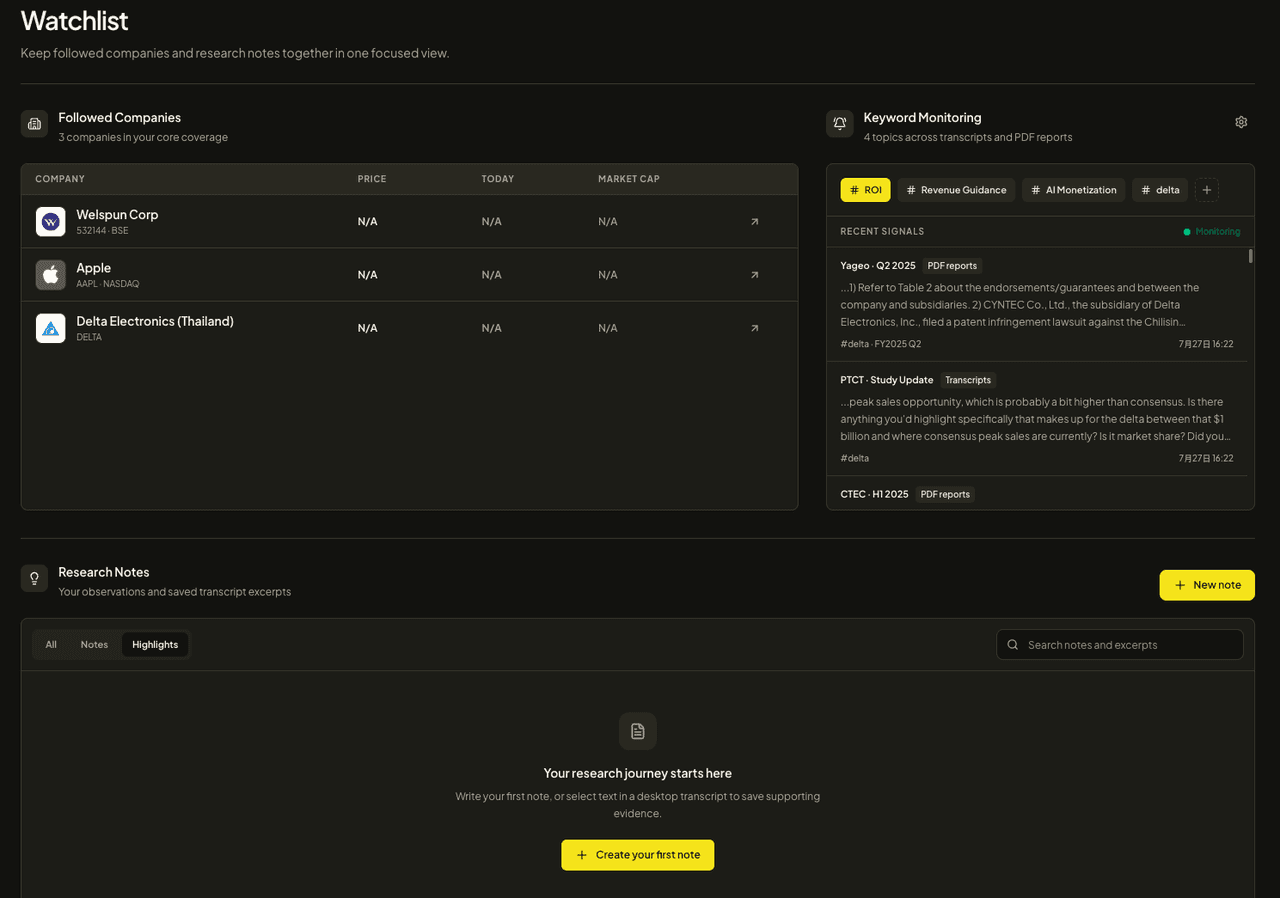Click the search magnifier icon in notes
The image size is (1280, 898).
pyautogui.click(x=1013, y=645)
